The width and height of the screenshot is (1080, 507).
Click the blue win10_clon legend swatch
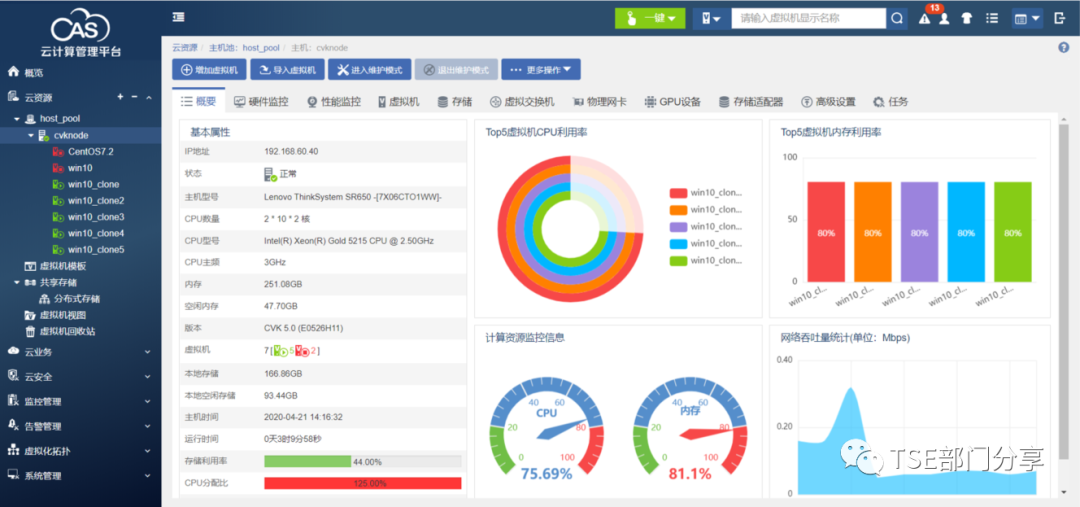coord(678,244)
